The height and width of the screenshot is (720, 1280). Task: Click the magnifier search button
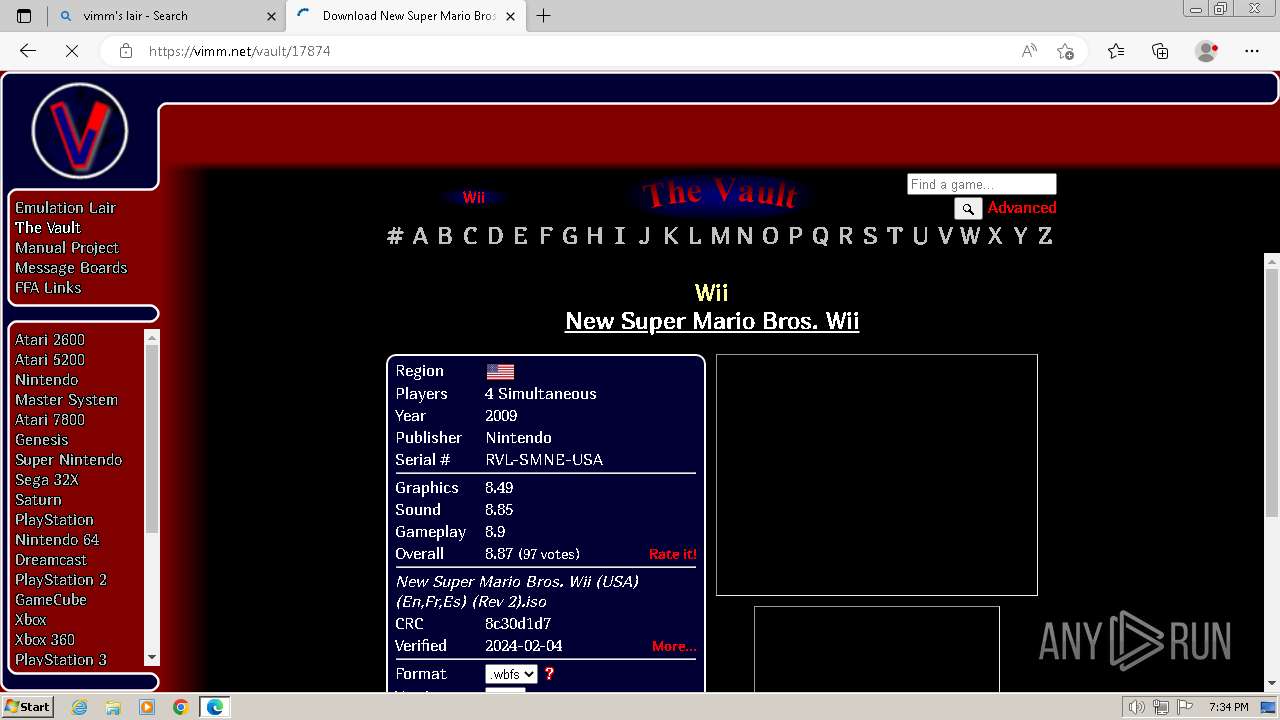click(968, 208)
